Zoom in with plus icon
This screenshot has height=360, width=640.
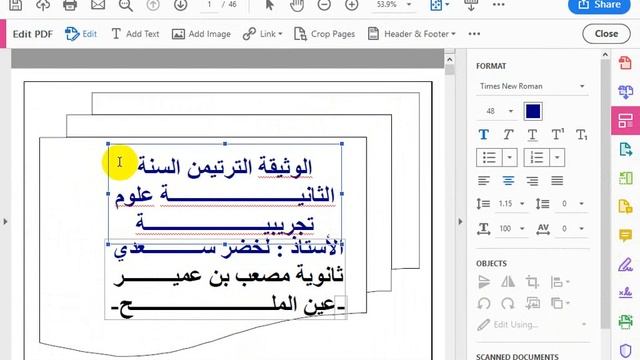click(351, 5)
